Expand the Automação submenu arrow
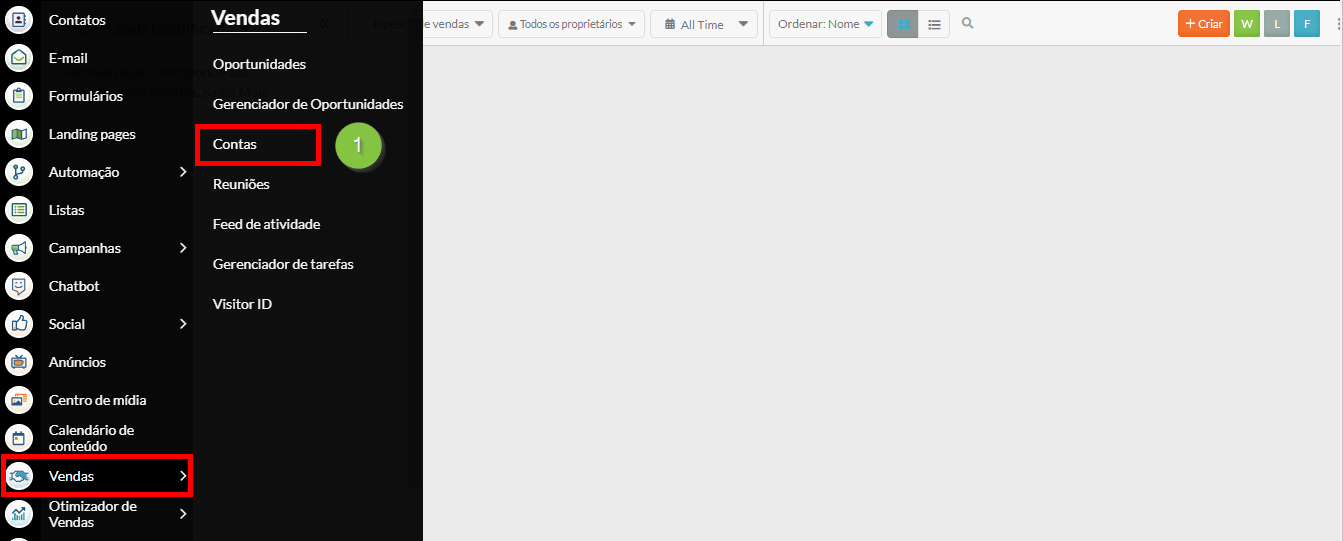 [183, 172]
